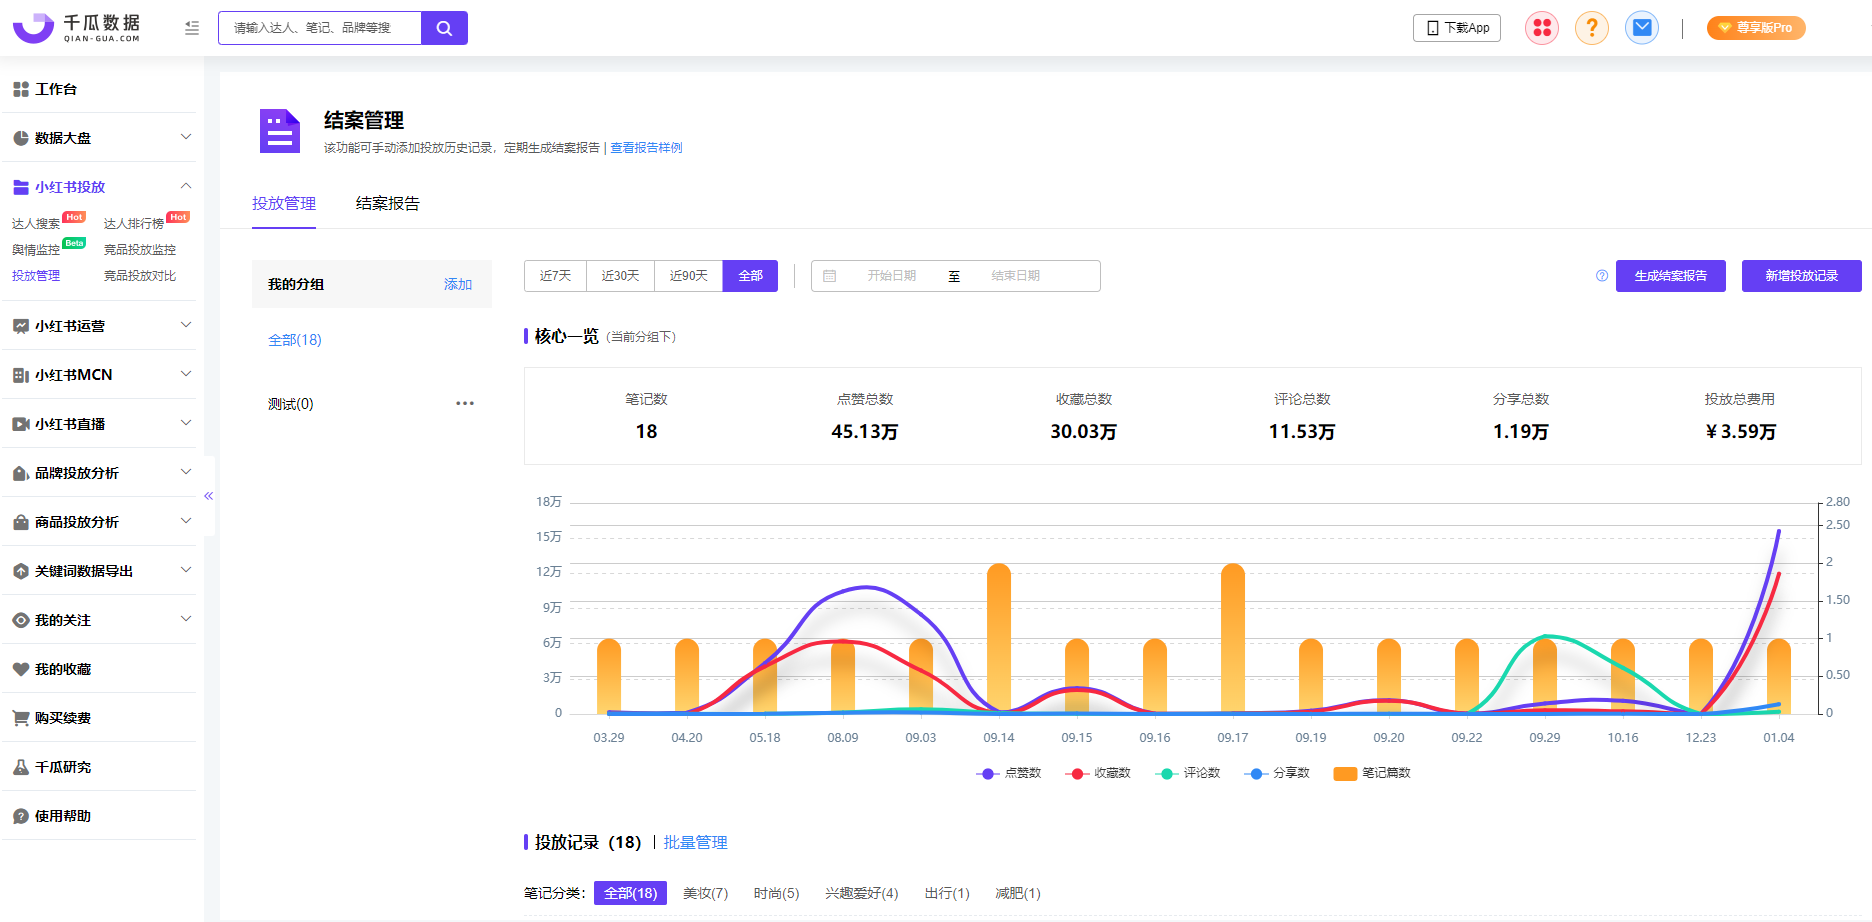Toggle the 分享数 legend series

(1277, 773)
